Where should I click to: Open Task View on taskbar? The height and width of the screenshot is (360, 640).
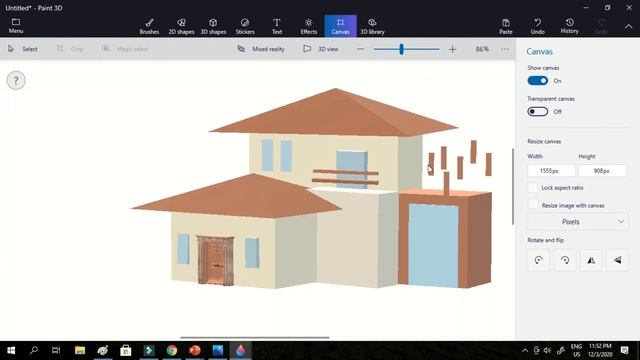pos(56,350)
